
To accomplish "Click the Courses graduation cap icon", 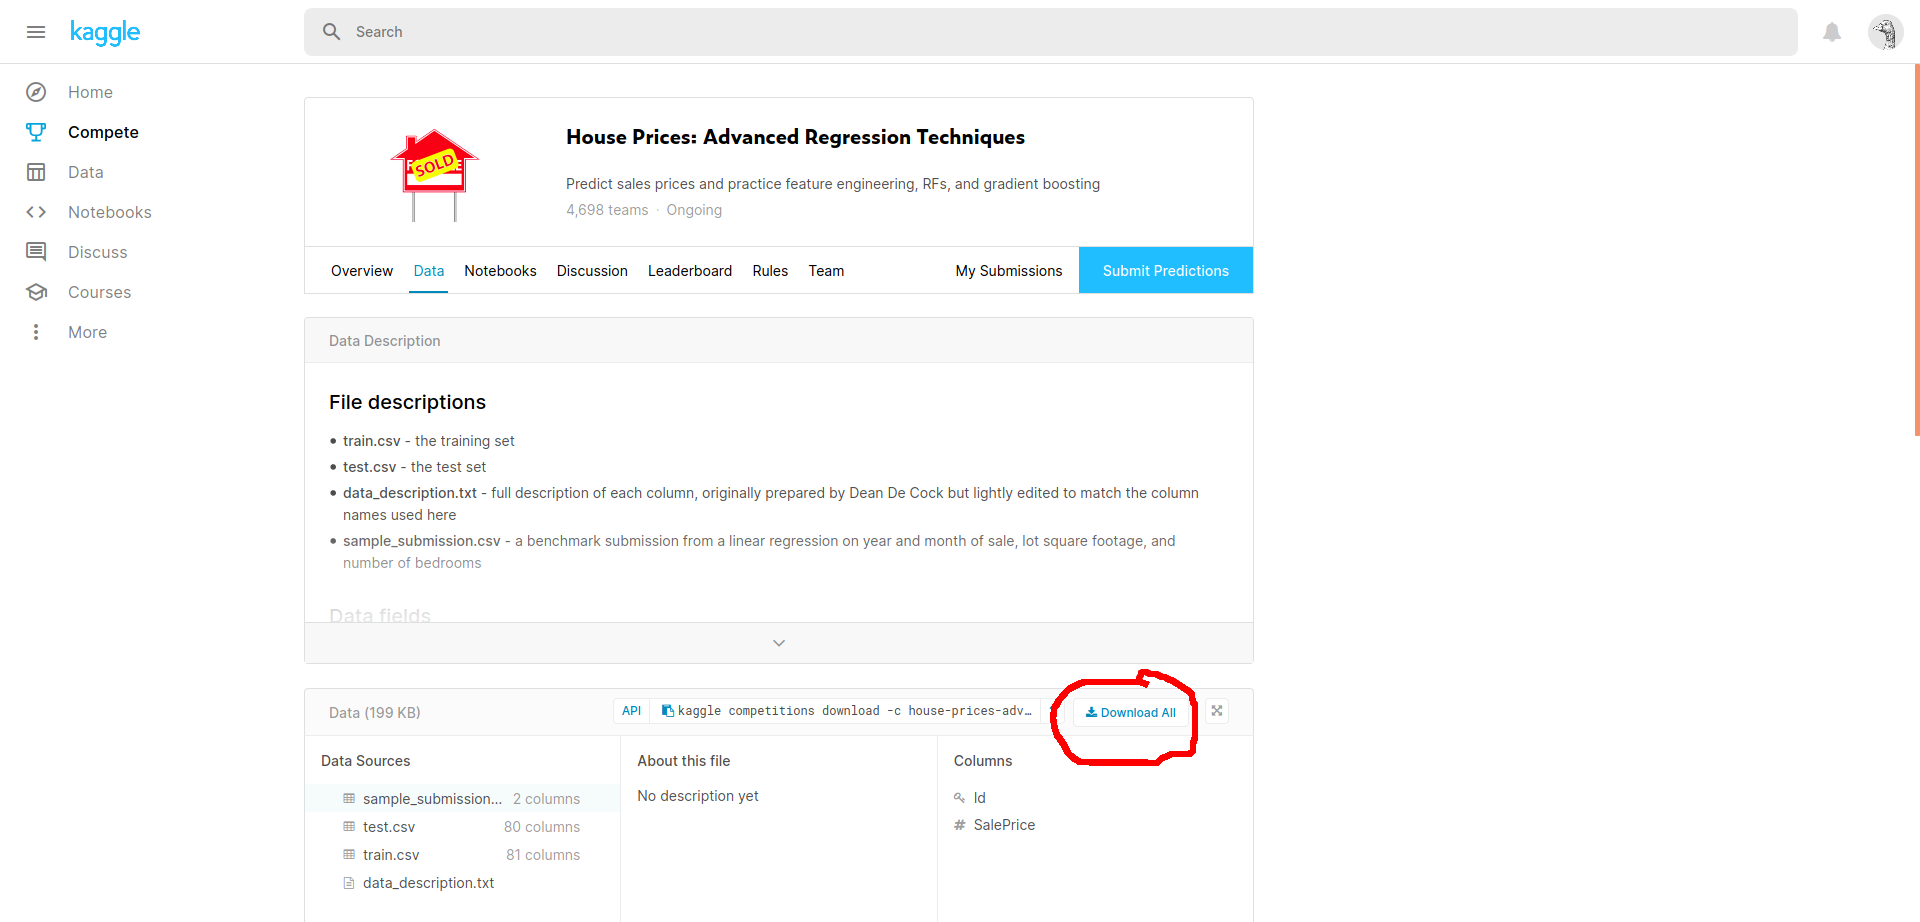I will tap(36, 292).
